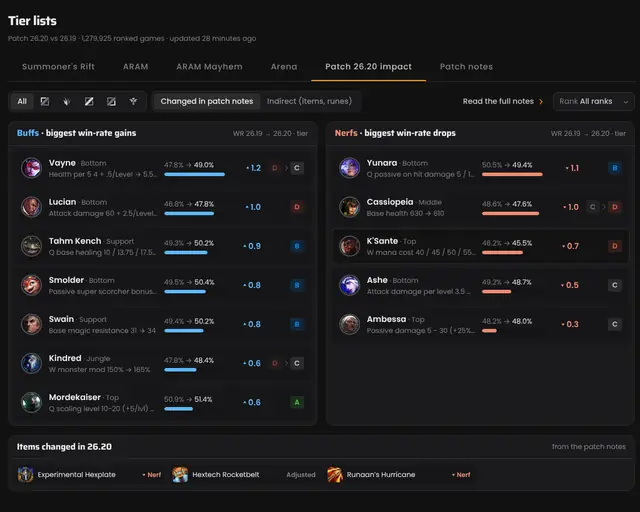The width and height of the screenshot is (640, 512).
Task: Click Kindred's champion portrait
Action: click(31, 363)
